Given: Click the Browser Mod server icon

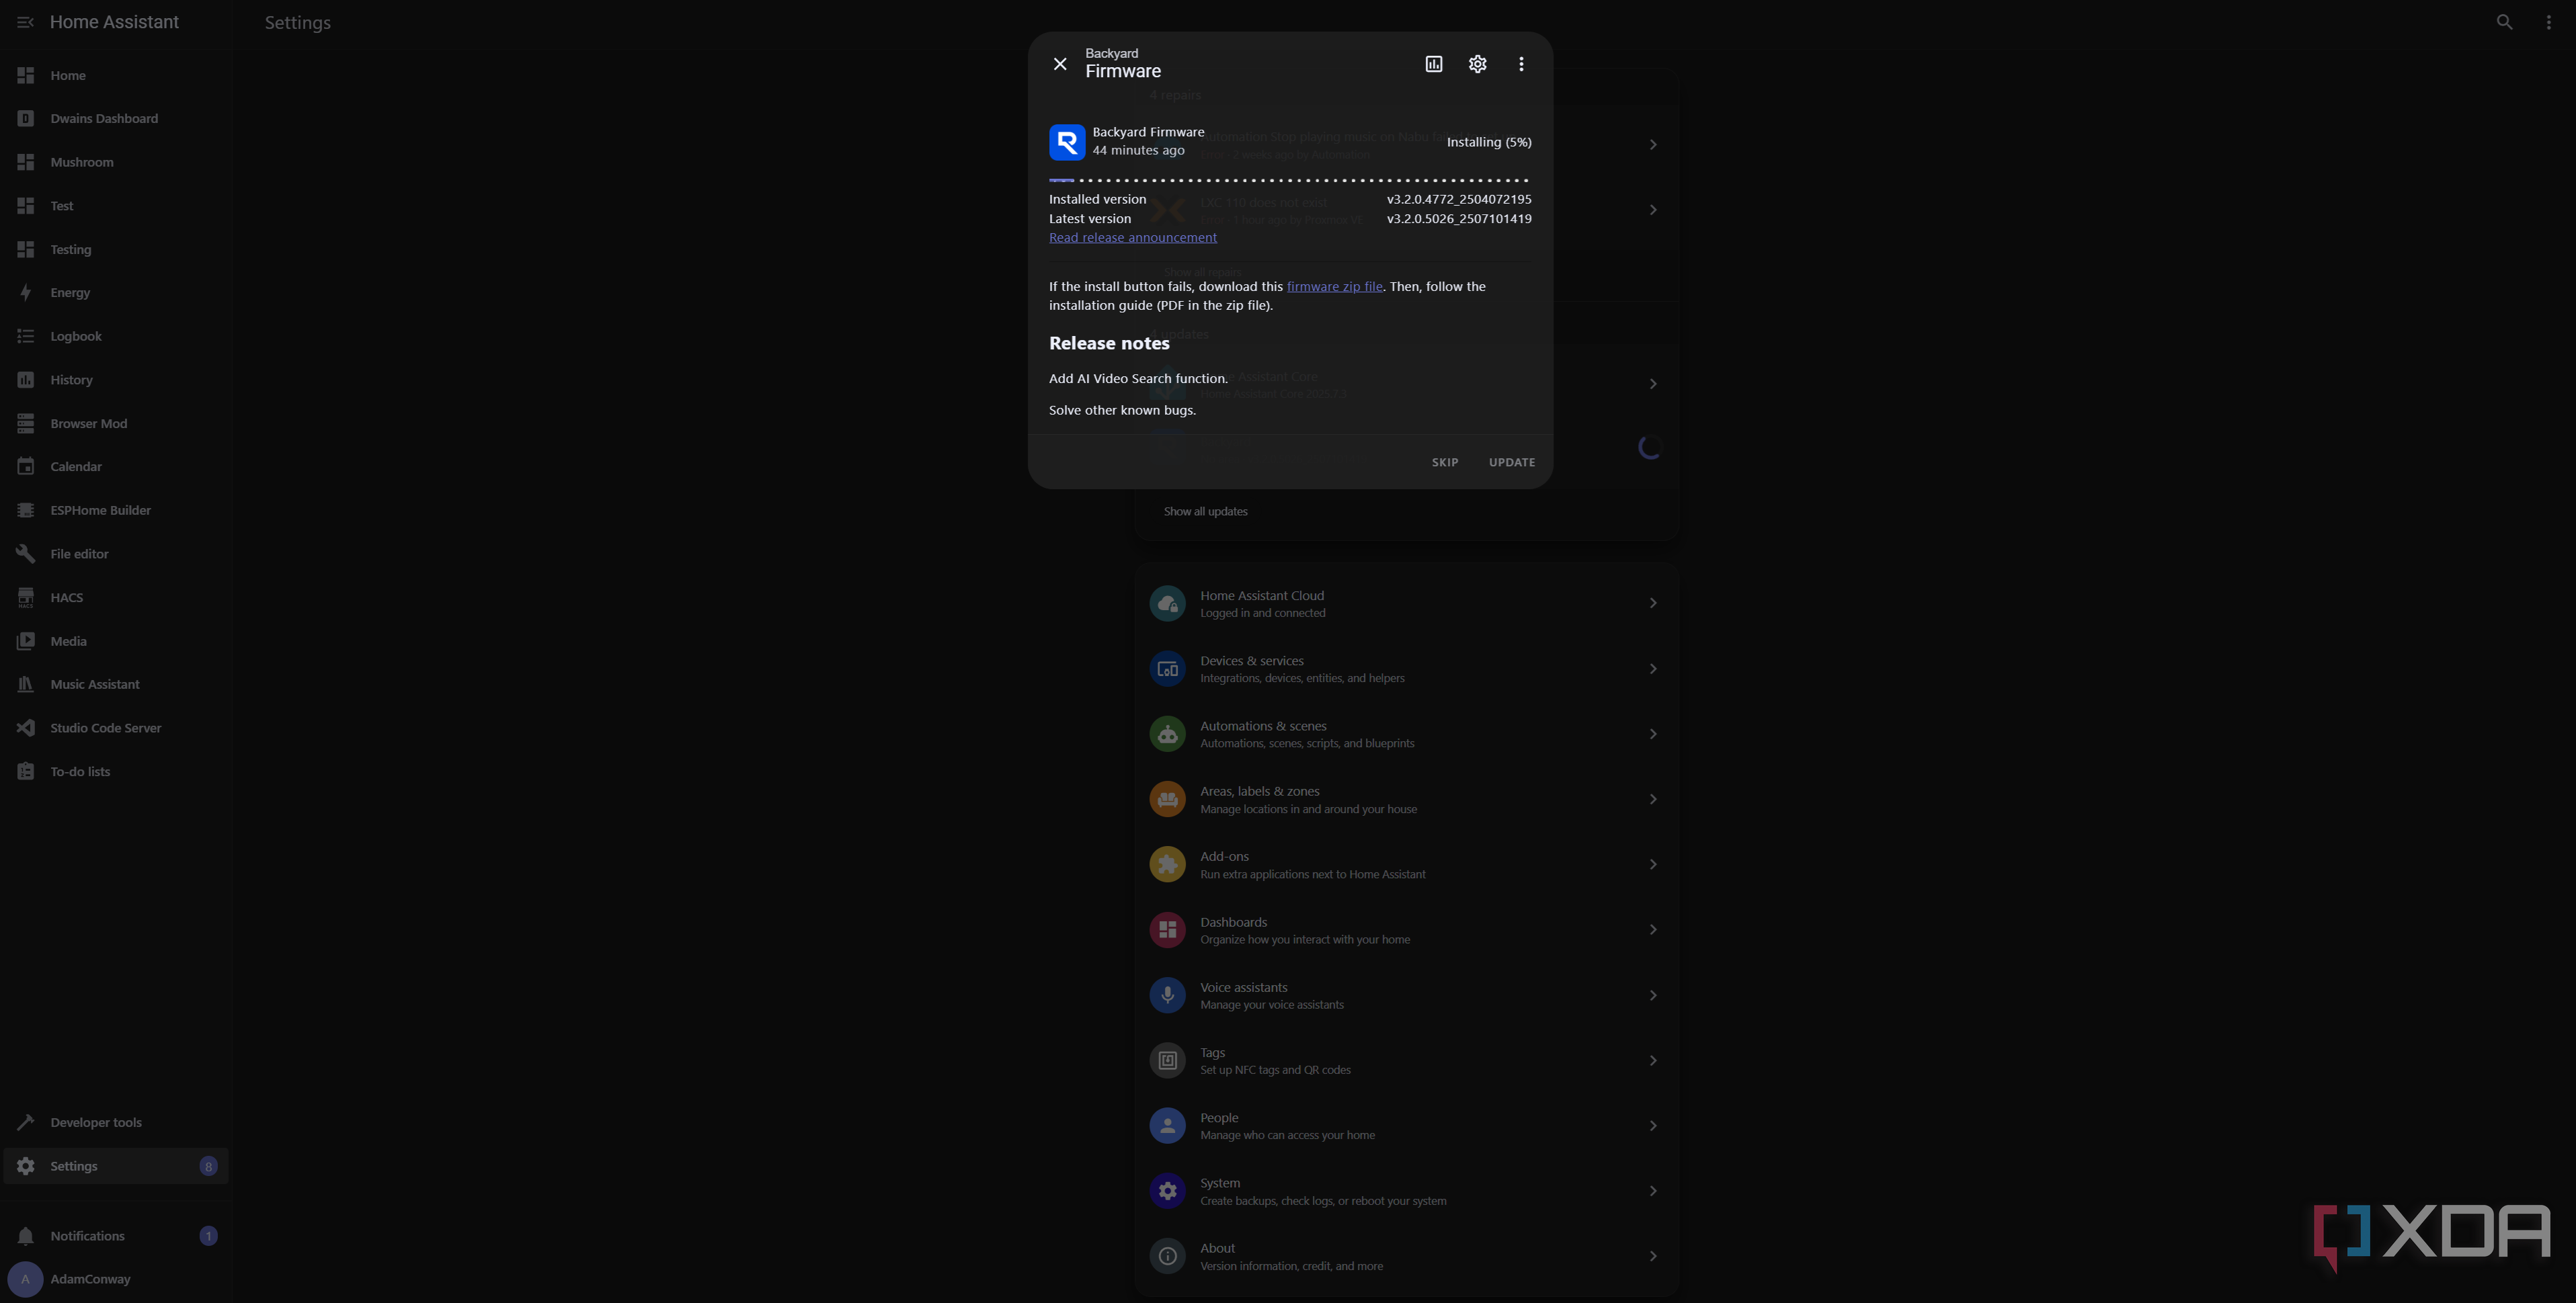Looking at the screenshot, I should tap(26, 423).
